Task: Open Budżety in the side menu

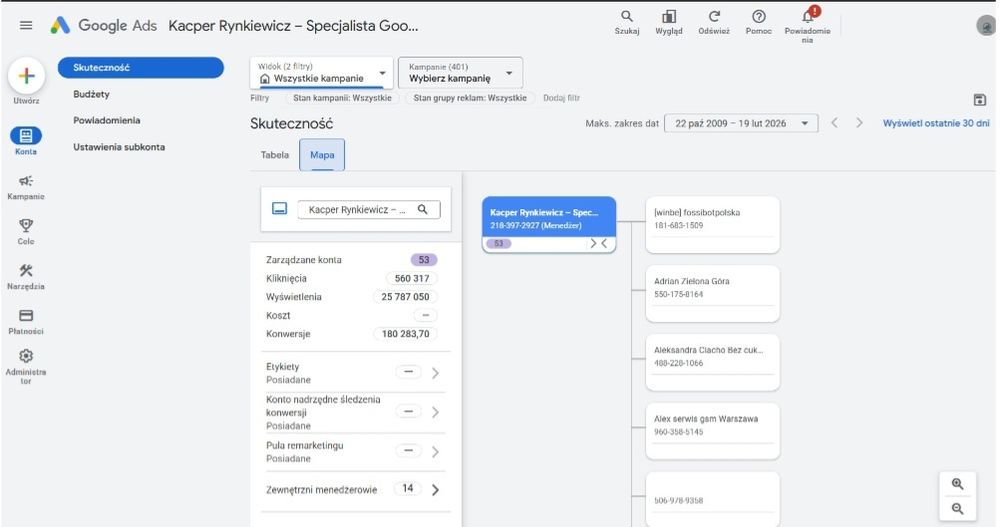Action: tap(91, 94)
